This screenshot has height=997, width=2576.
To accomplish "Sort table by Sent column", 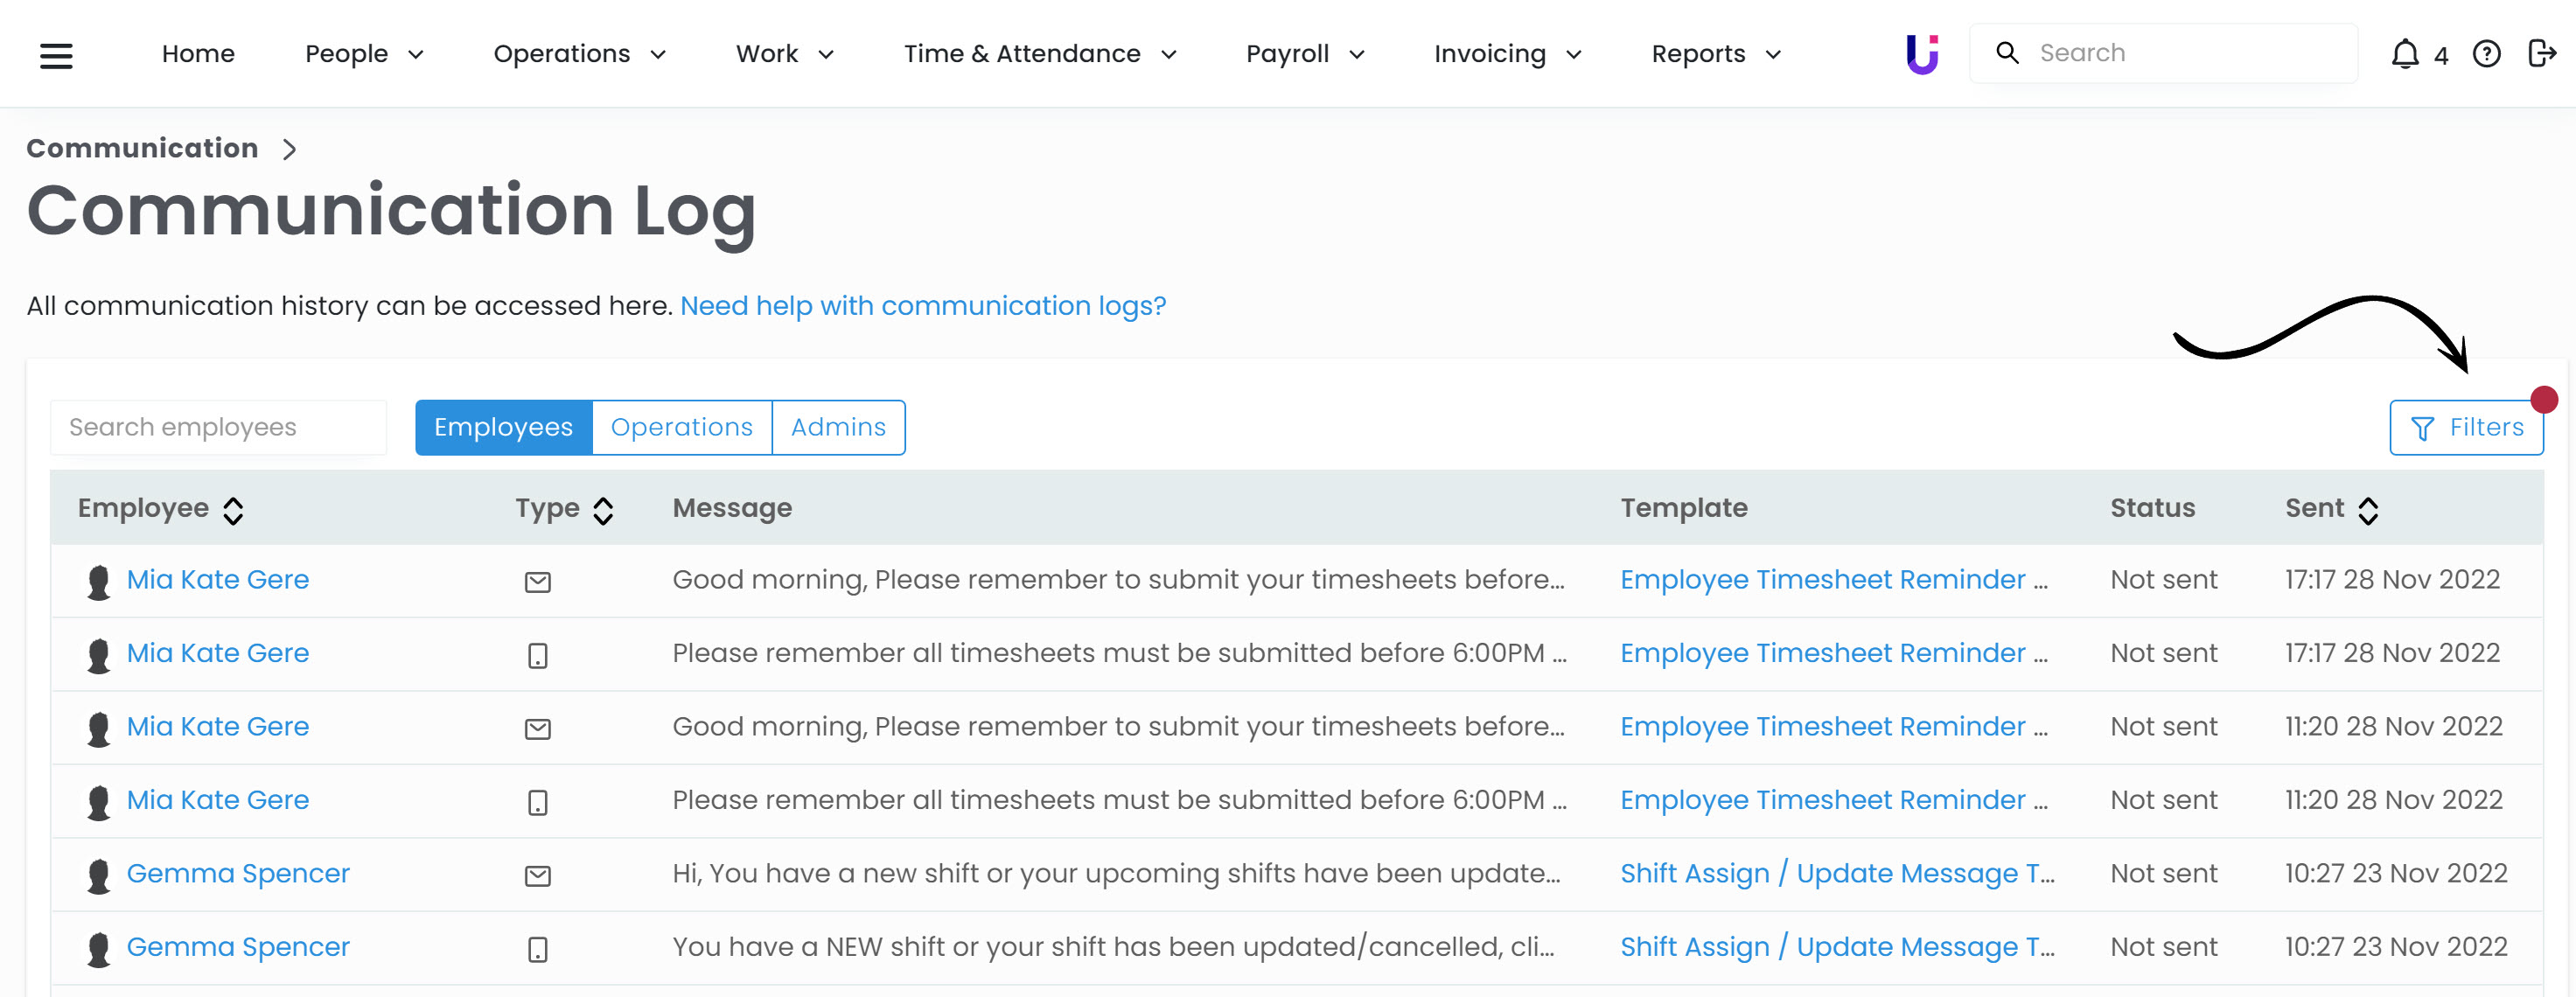I will point(2367,510).
